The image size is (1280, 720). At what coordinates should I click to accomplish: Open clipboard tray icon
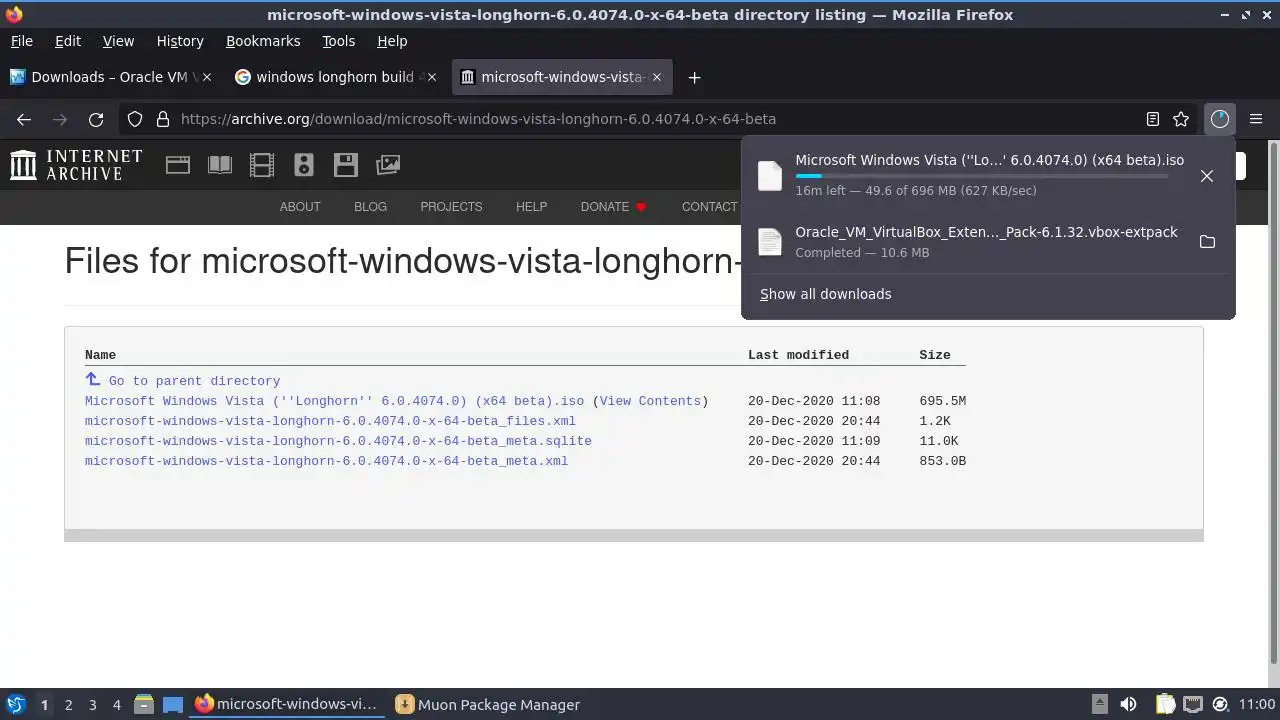1165,704
